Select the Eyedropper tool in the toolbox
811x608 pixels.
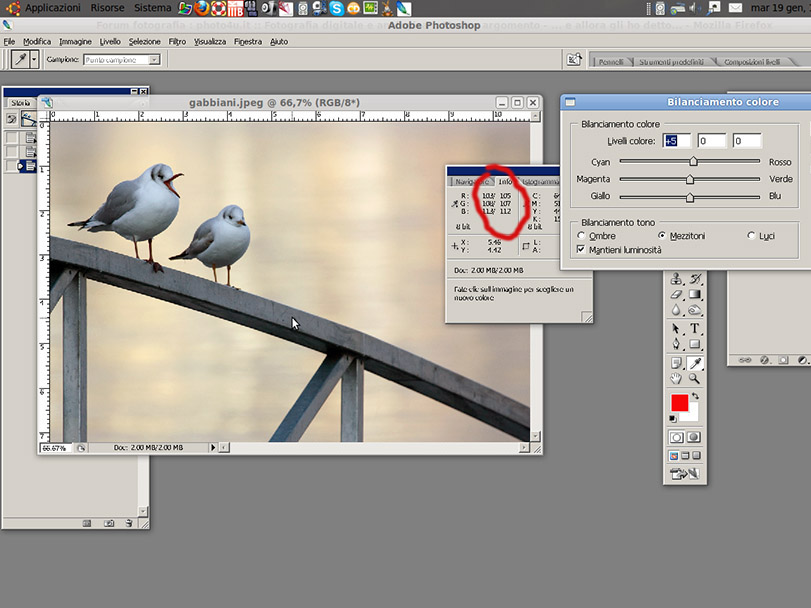695,363
